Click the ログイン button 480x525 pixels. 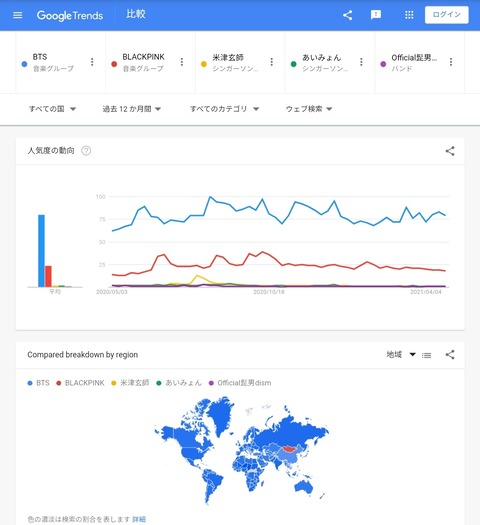447,15
